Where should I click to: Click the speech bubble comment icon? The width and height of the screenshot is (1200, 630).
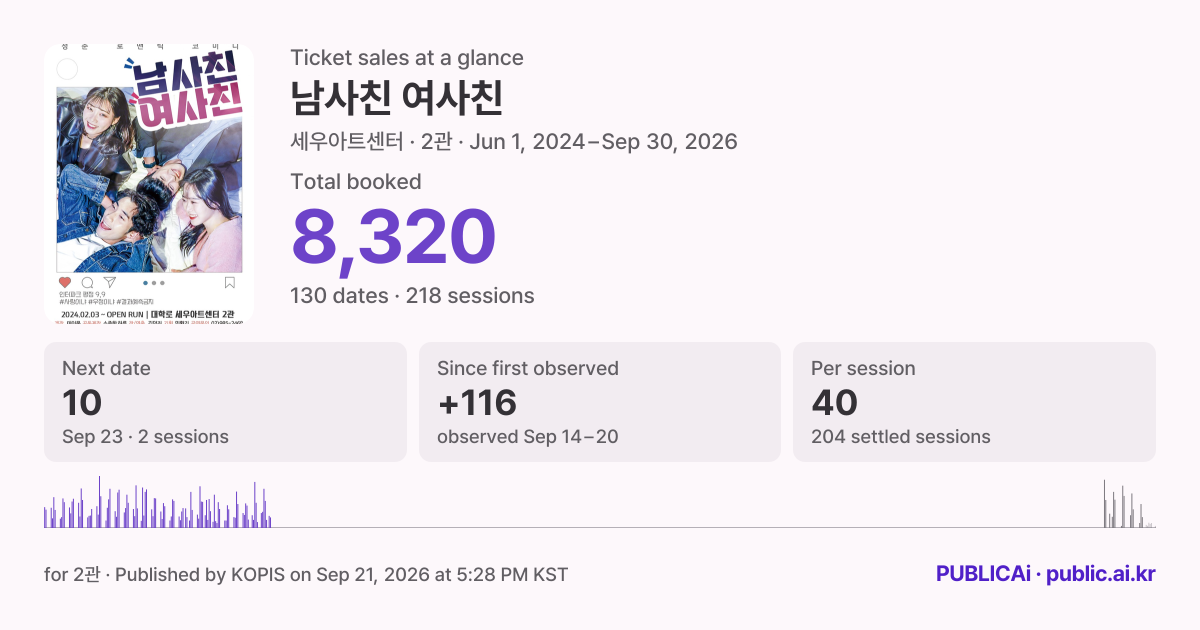tap(88, 283)
